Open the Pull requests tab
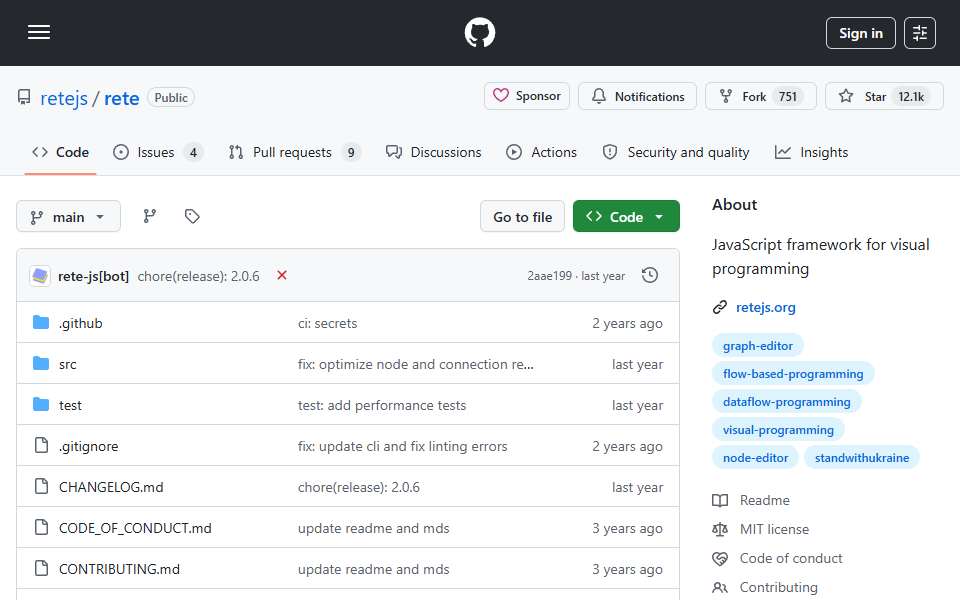Image resolution: width=960 pixels, height=600 pixels. (x=294, y=152)
